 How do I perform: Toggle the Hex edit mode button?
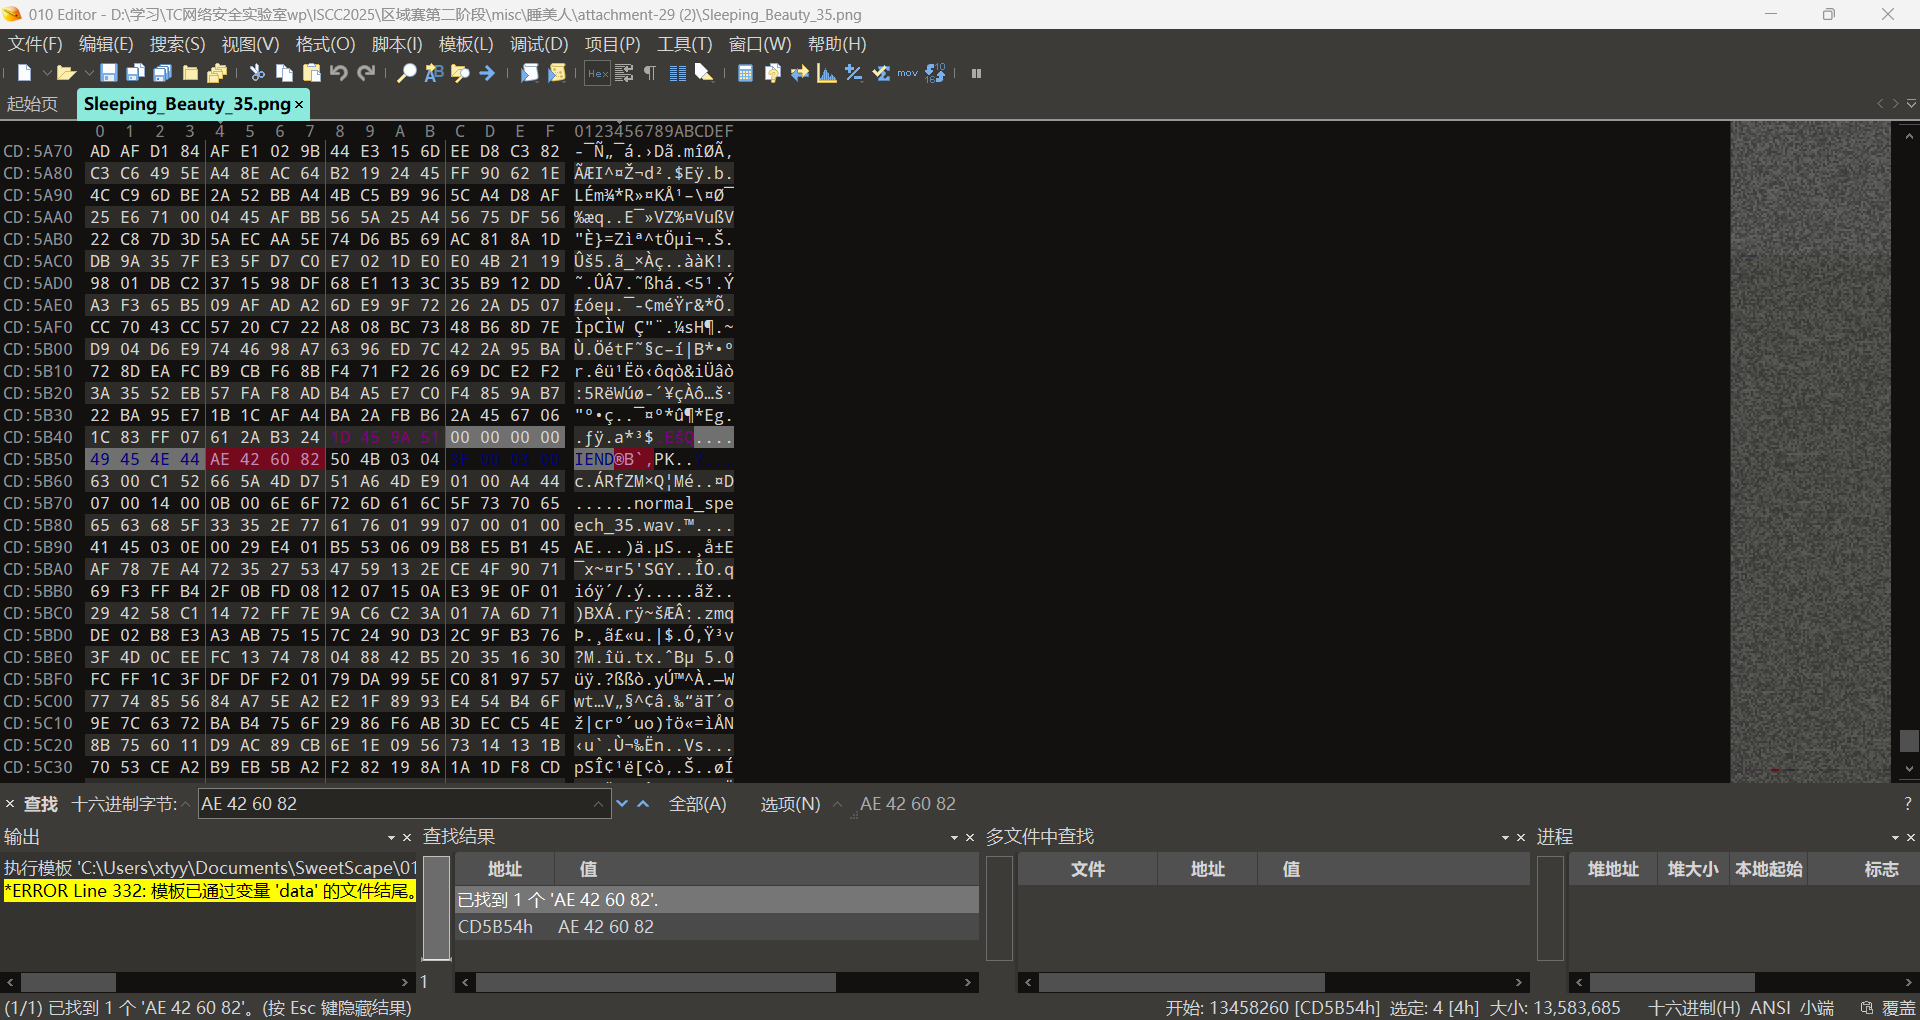click(x=597, y=73)
